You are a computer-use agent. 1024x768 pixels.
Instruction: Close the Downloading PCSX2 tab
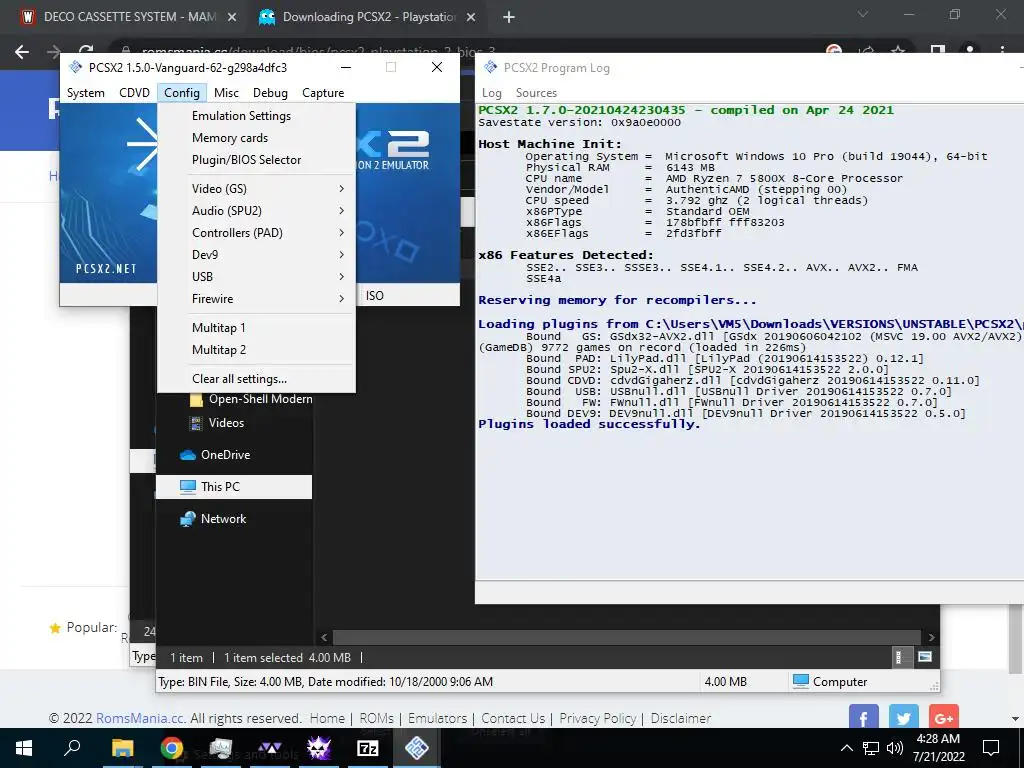471,17
